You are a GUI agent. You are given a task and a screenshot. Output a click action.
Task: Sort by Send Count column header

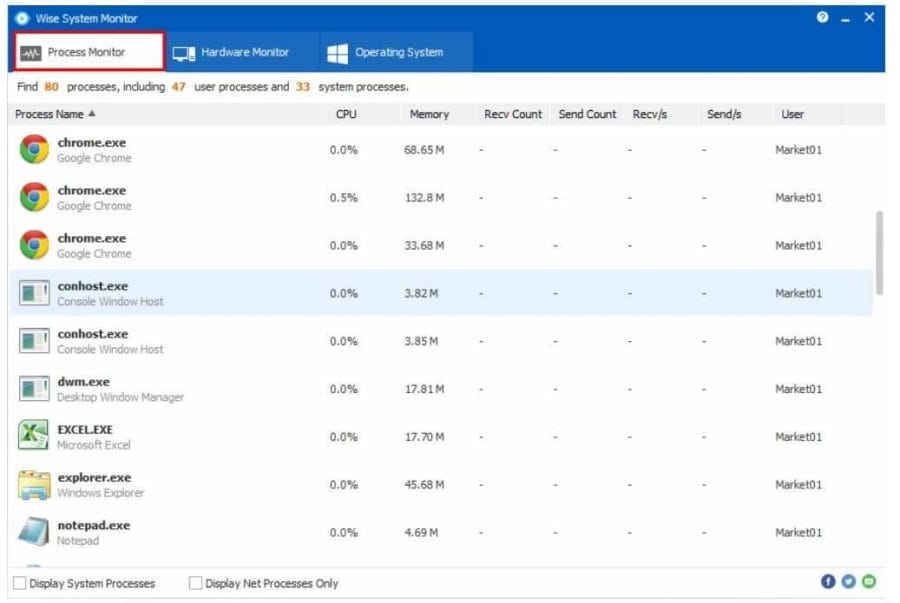pyautogui.click(x=587, y=114)
